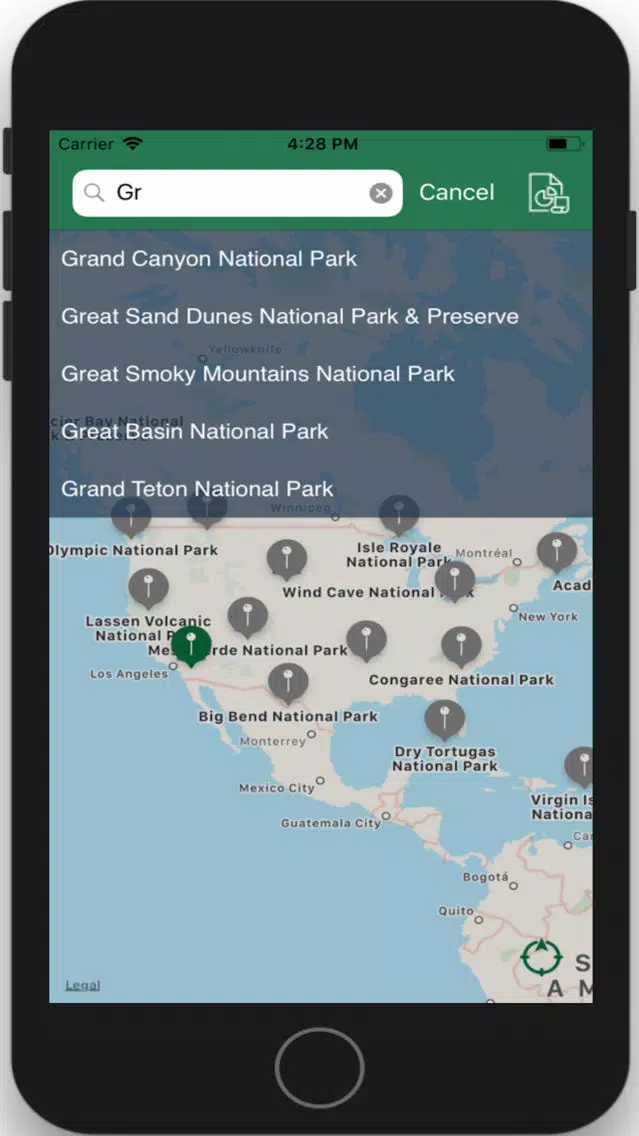This screenshot has height=1136, width=639.
Task: Tap the Cancel search button
Action: point(456,192)
